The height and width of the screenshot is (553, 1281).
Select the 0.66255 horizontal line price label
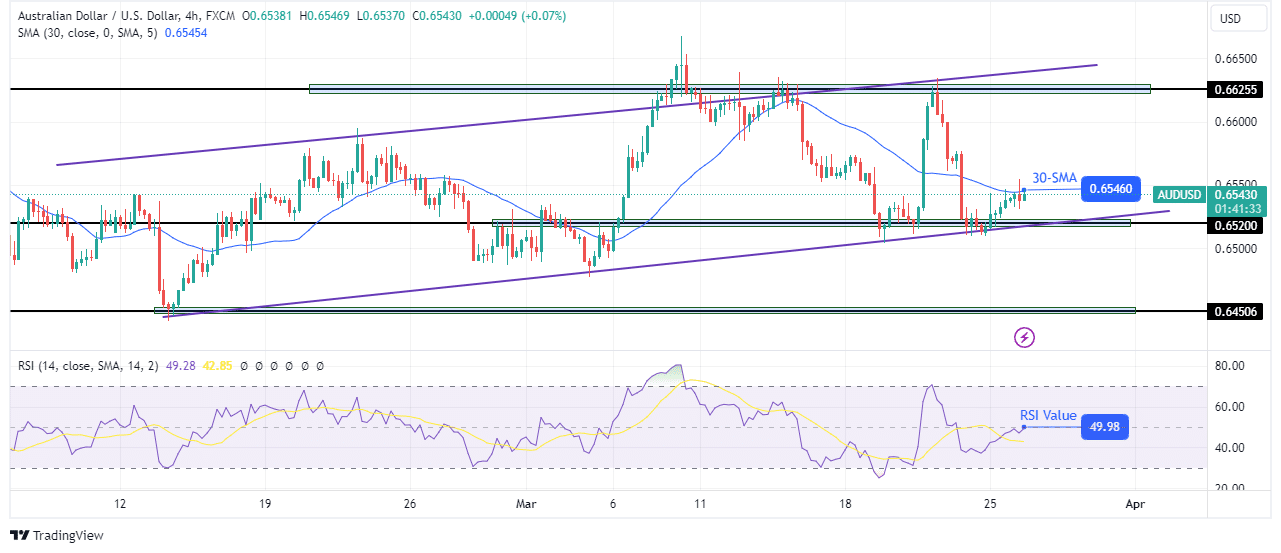tap(1235, 89)
